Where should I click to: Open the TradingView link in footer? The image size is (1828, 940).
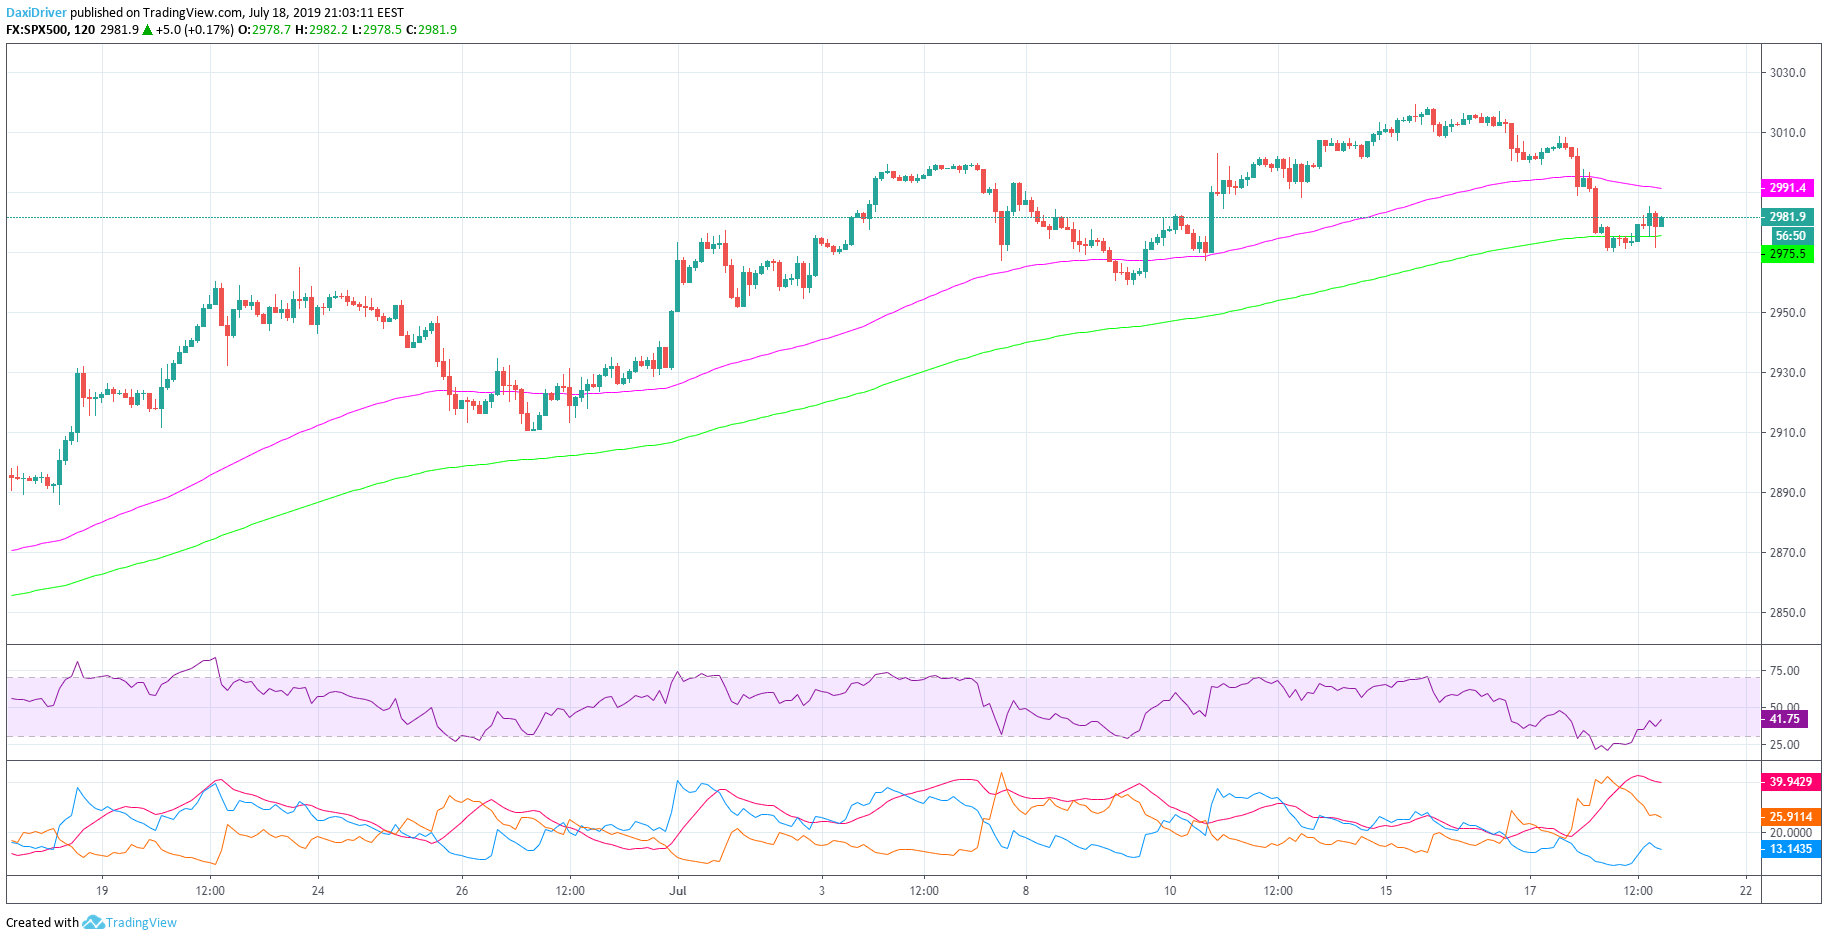pos(141,922)
